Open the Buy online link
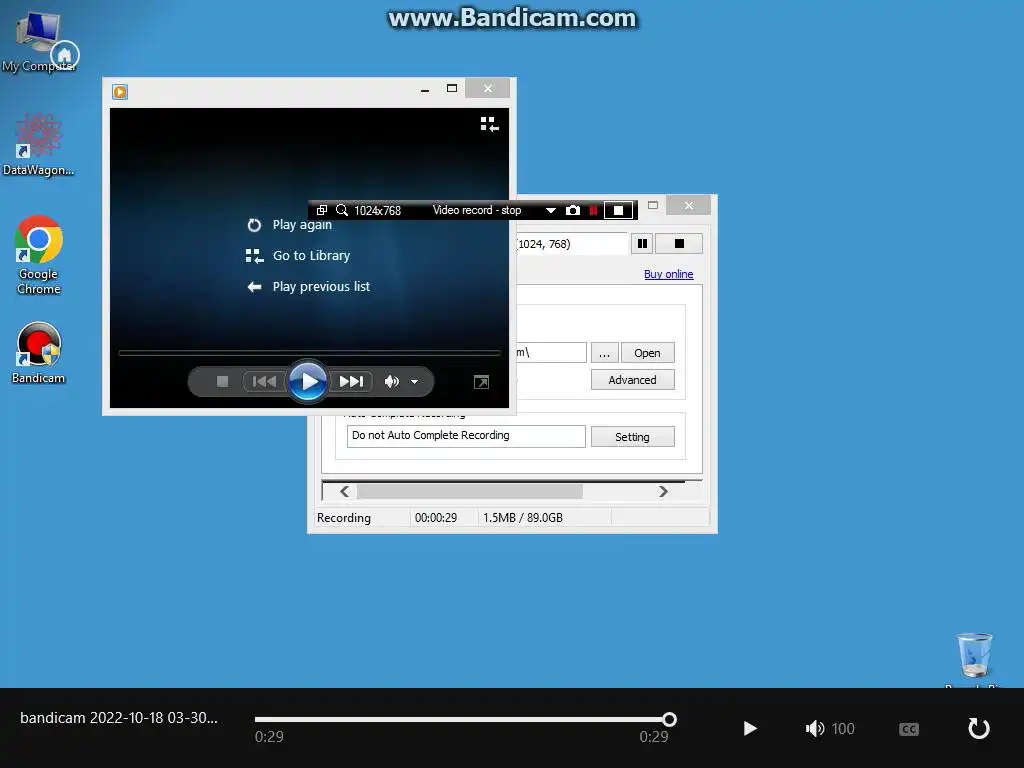Image resolution: width=1024 pixels, height=768 pixels. click(669, 274)
